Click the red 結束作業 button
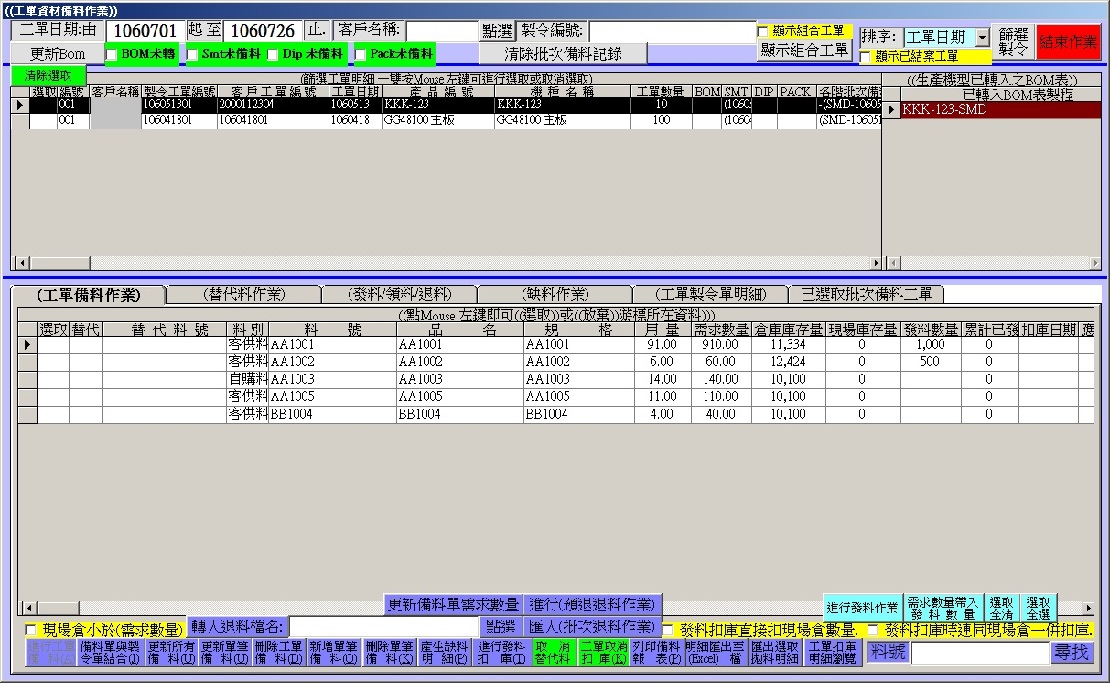Viewport: 1110px width, 684px height. (1068, 42)
